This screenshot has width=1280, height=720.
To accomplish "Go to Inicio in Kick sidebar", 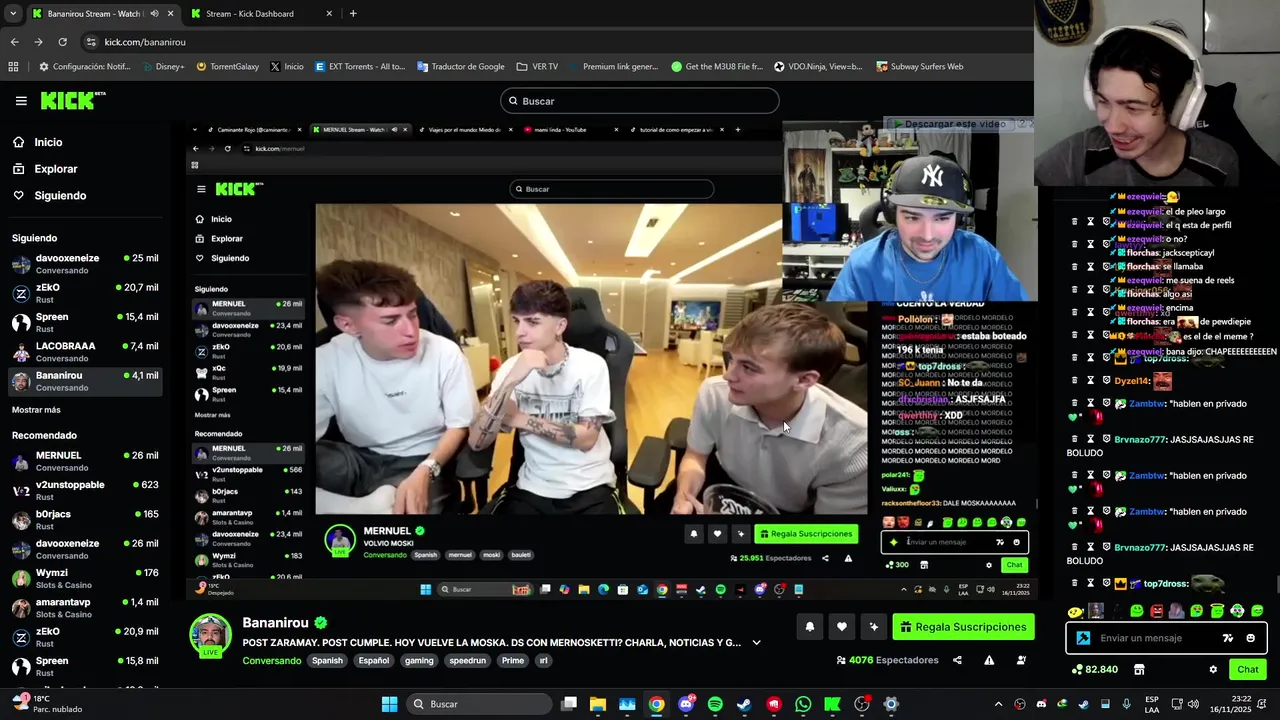I will coord(48,142).
